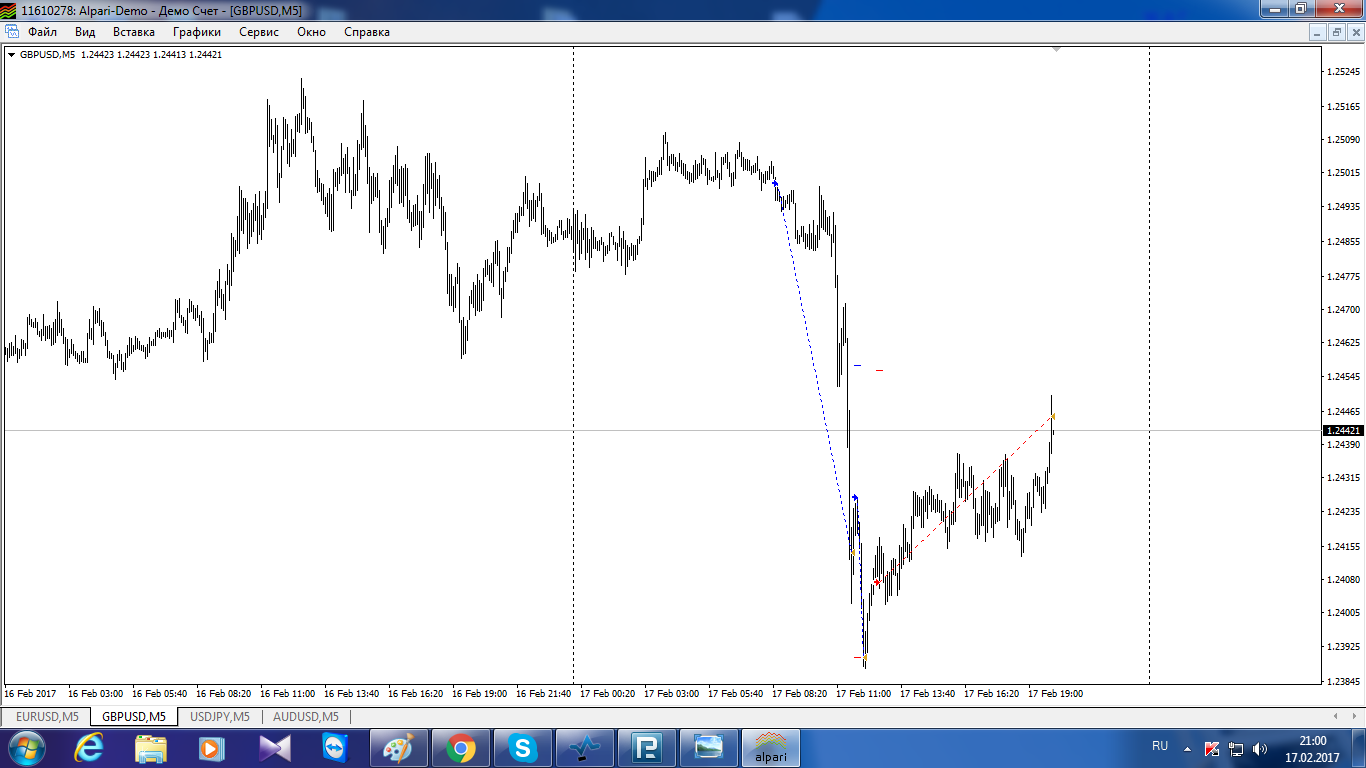The width and height of the screenshot is (1366, 768).
Task: Open Visual Studio from taskbar
Action: pyautogui.click(x=275, y=748)
